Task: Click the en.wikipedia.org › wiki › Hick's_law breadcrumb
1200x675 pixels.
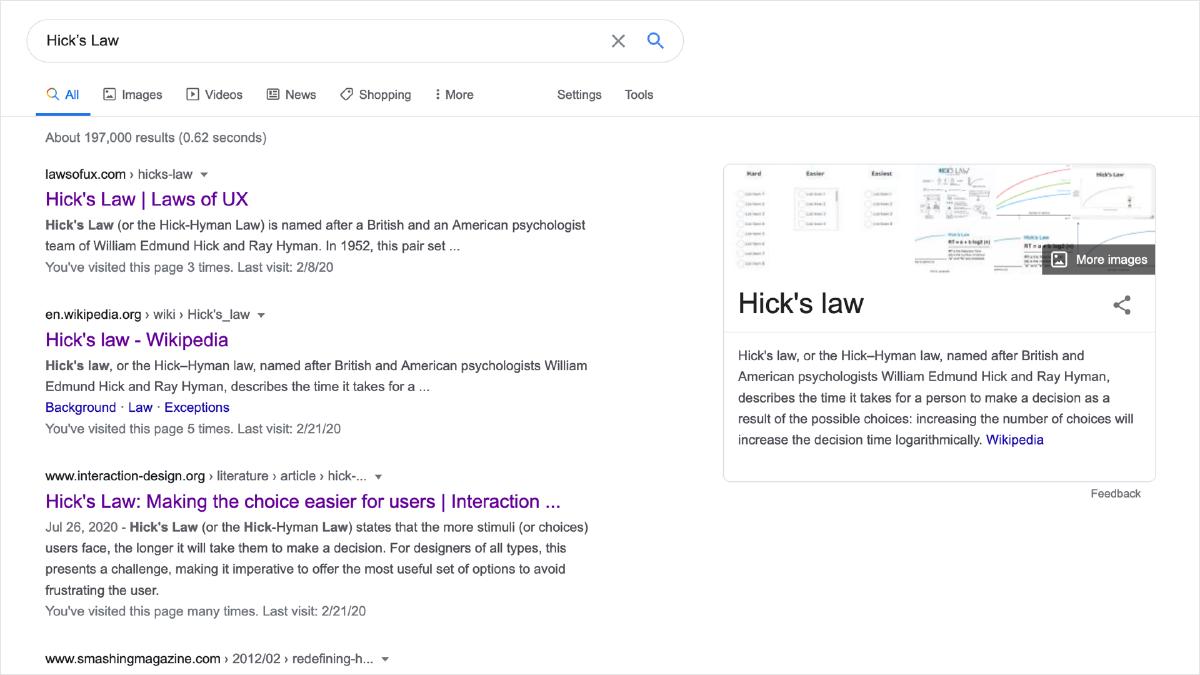Action: click(147, 314)
